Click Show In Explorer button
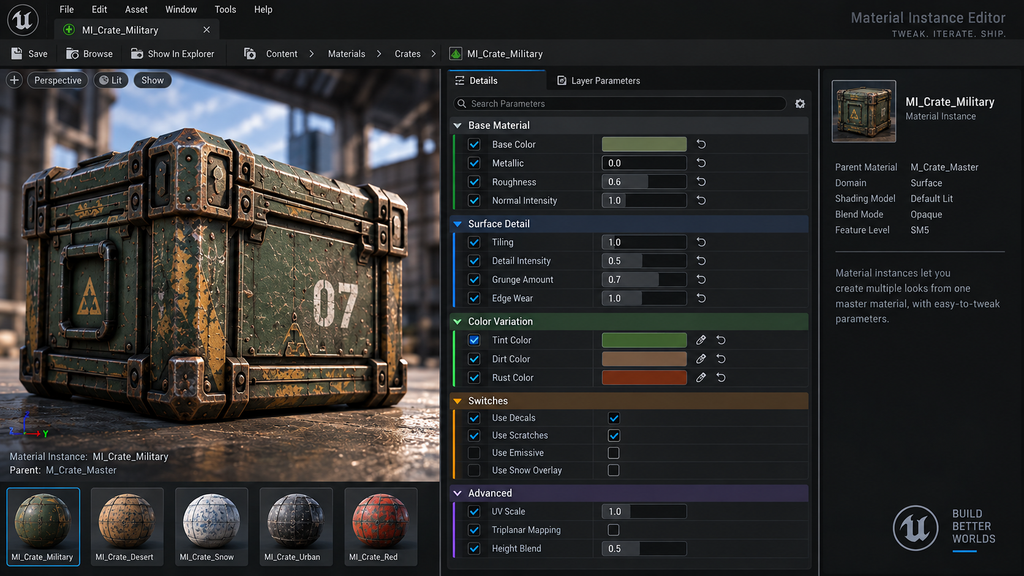Image resolution: width=1024 pixels, height=576 pixels. (172, 54)
